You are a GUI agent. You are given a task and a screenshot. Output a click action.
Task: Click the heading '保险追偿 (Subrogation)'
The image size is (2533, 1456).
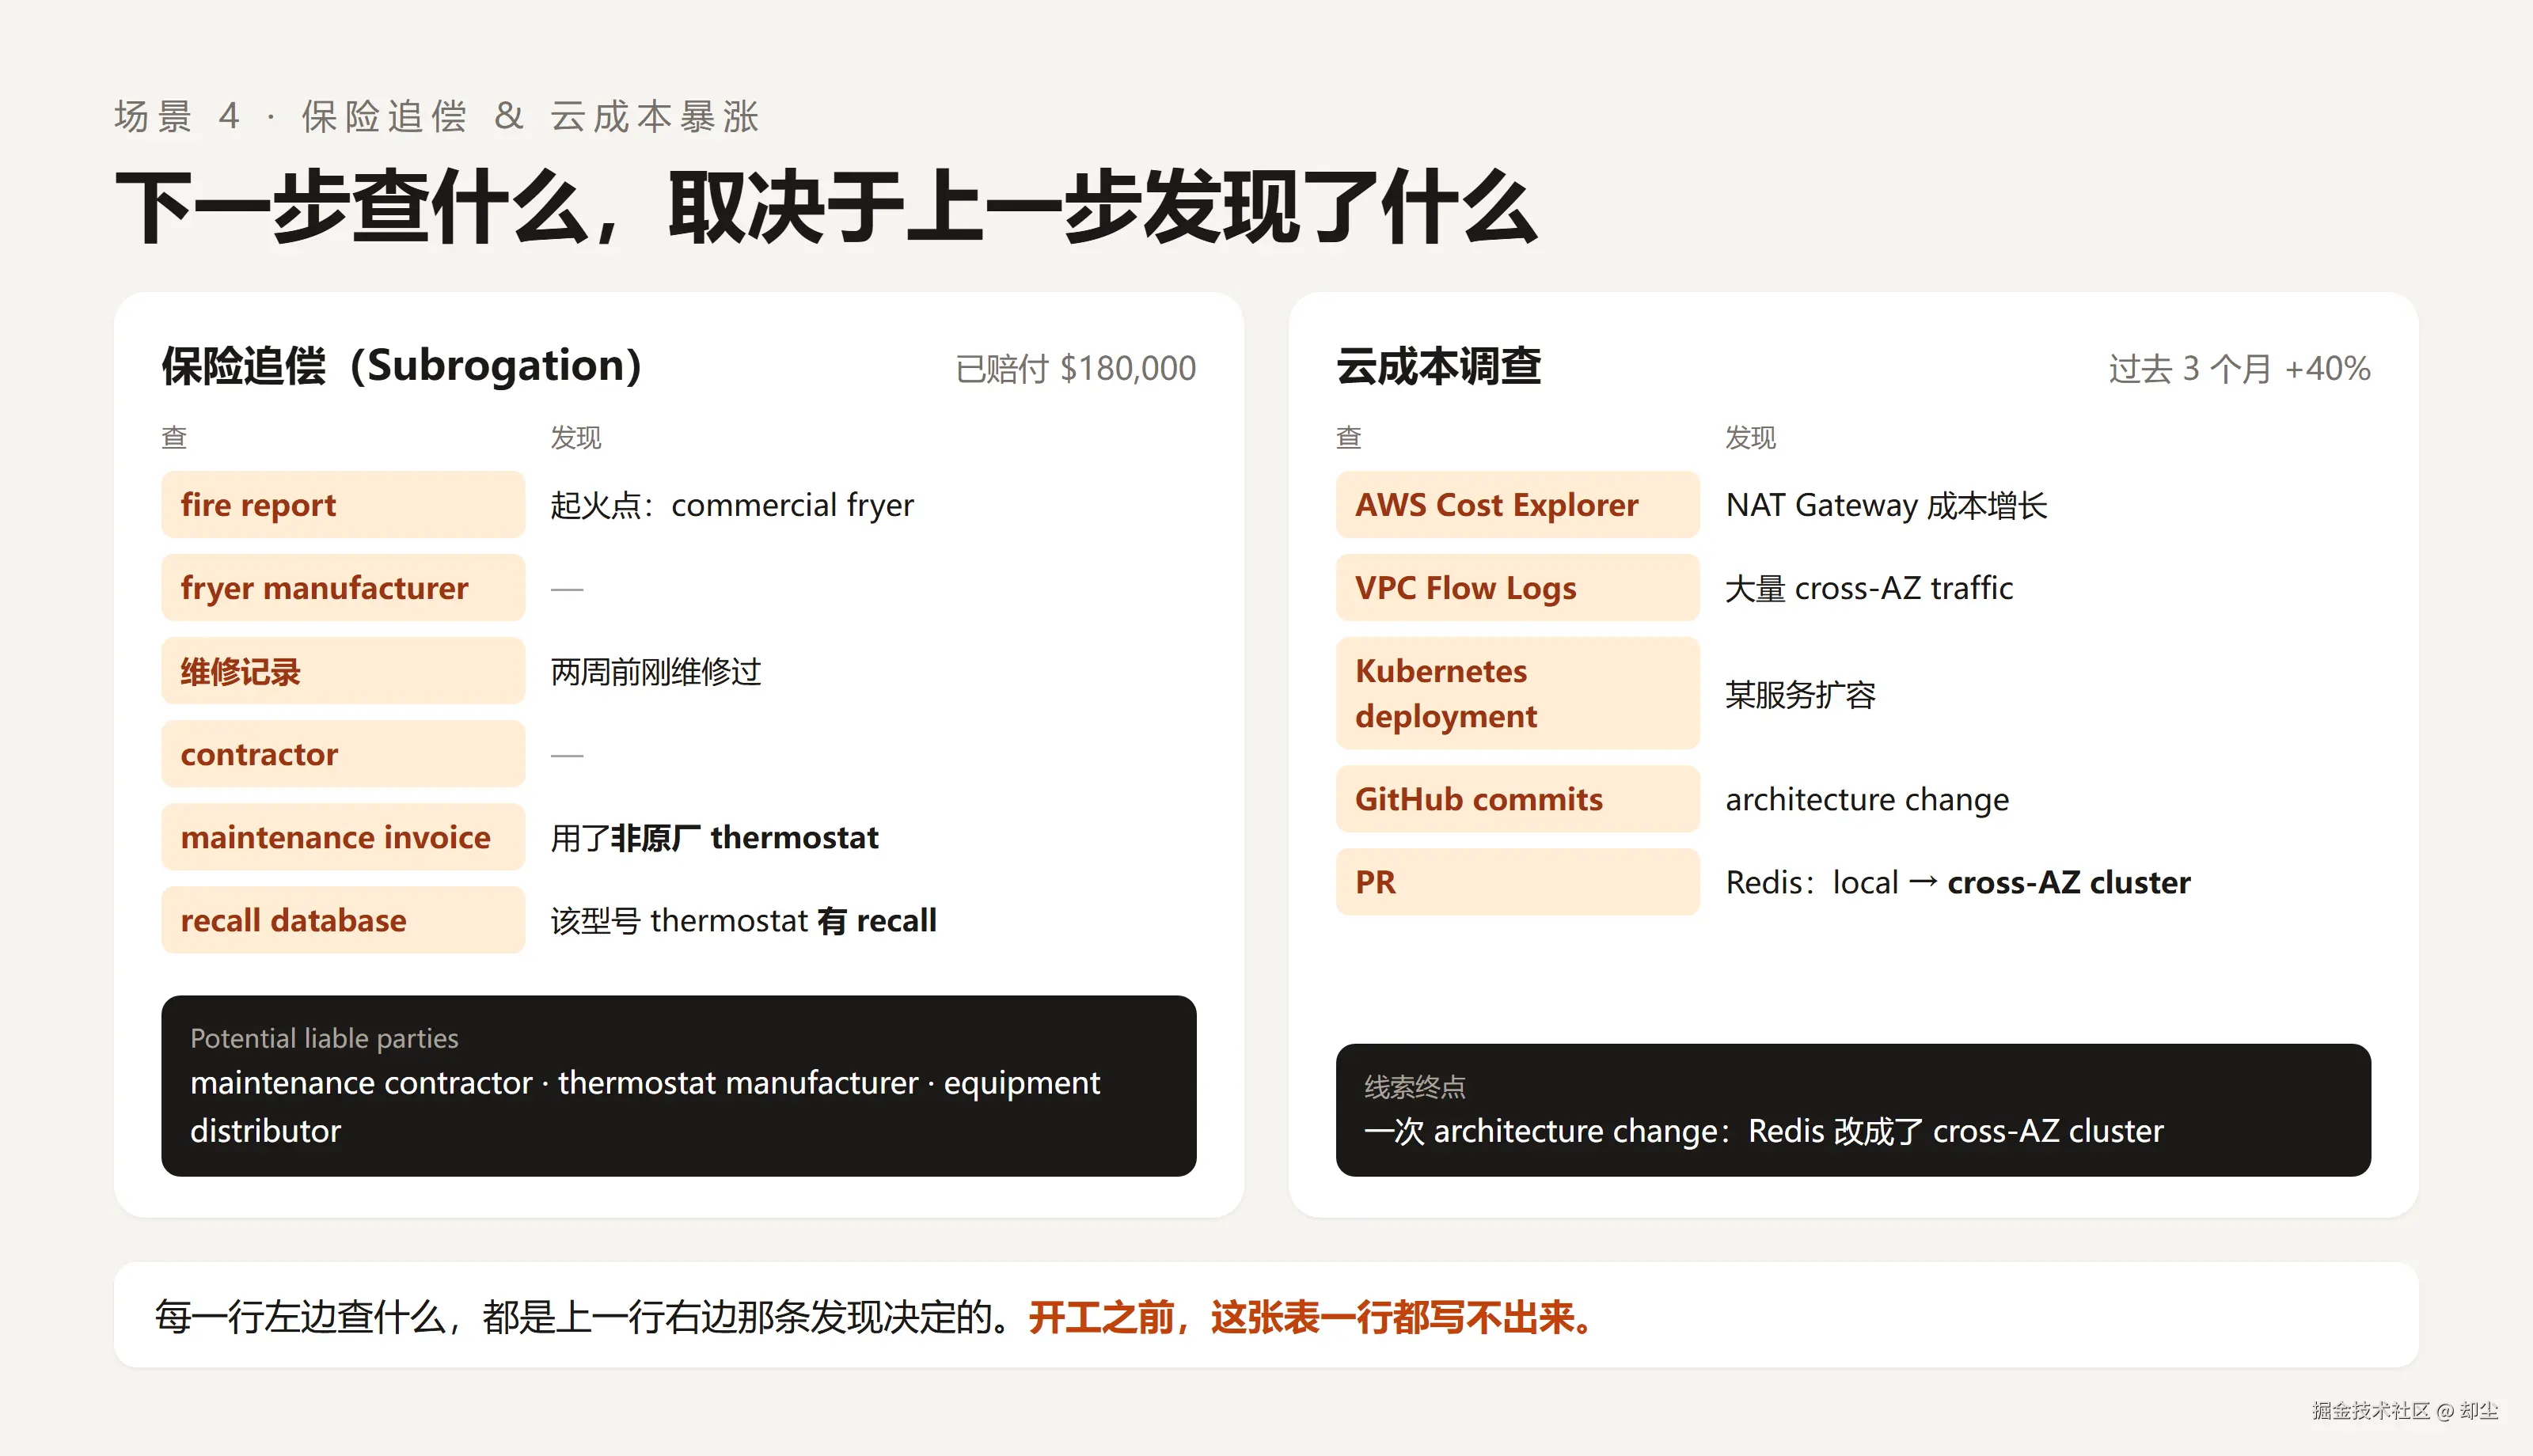402,366
